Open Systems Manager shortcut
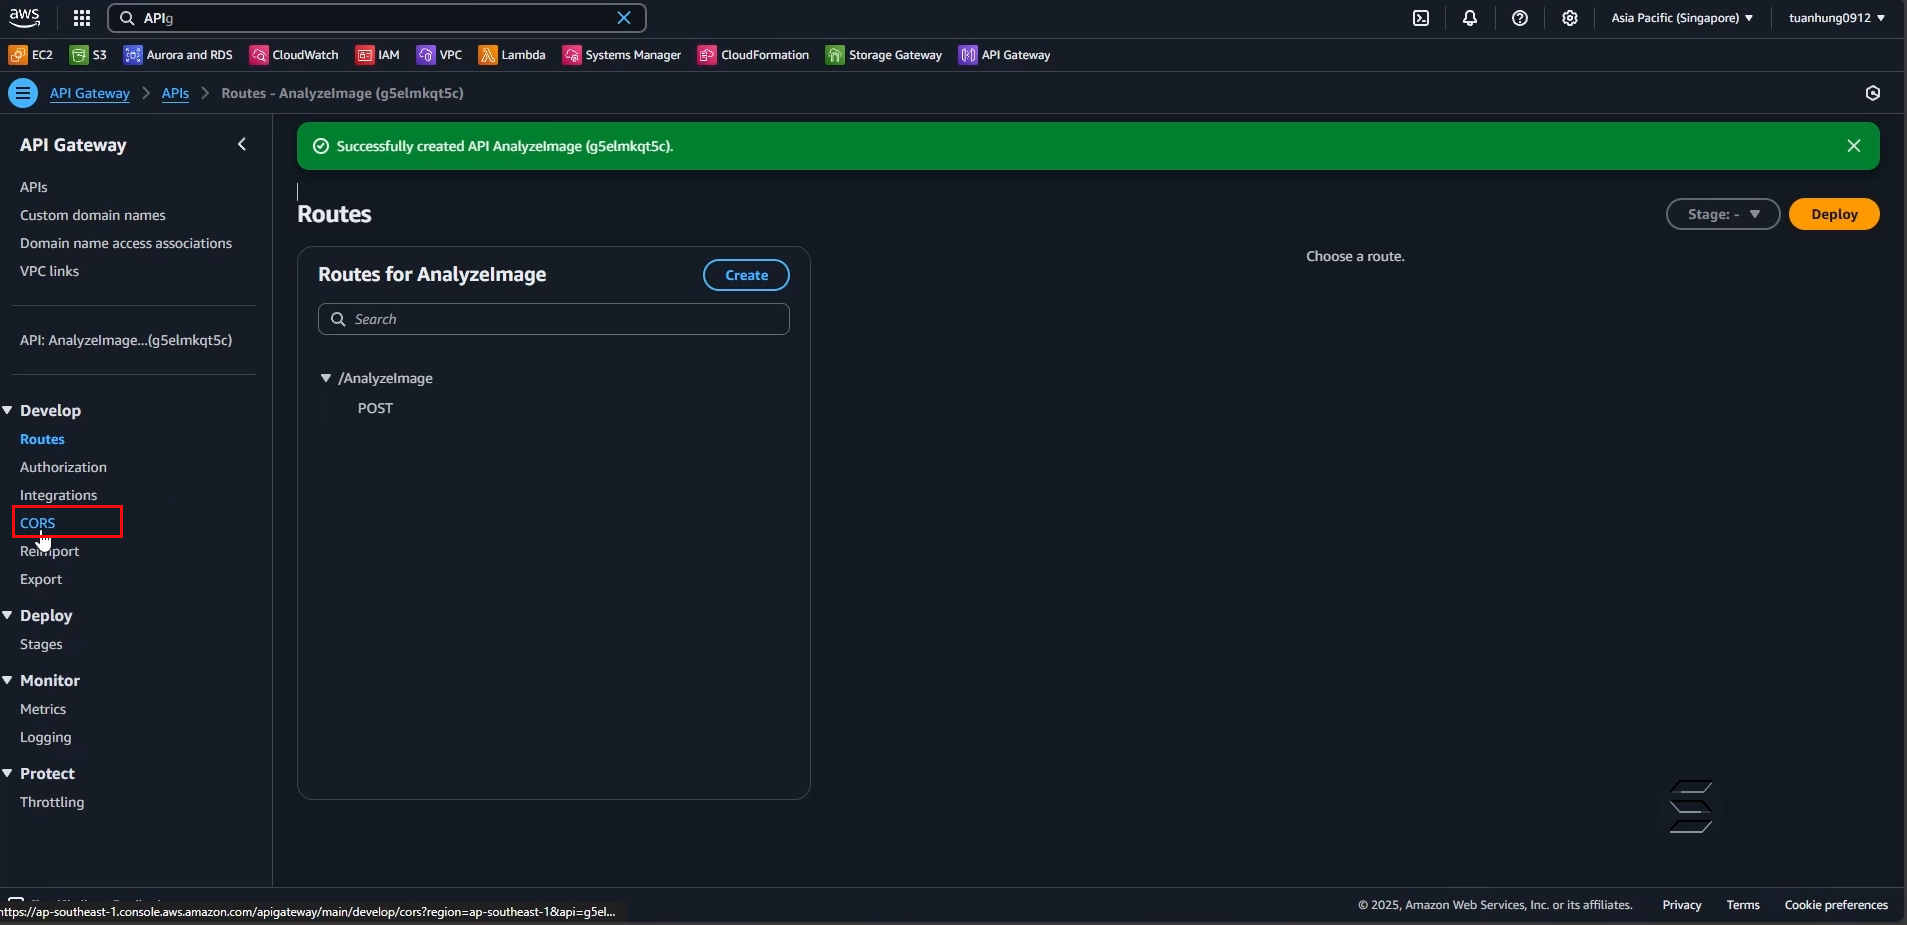Viewport: 1907px width, 925px height. coord(622,55)
